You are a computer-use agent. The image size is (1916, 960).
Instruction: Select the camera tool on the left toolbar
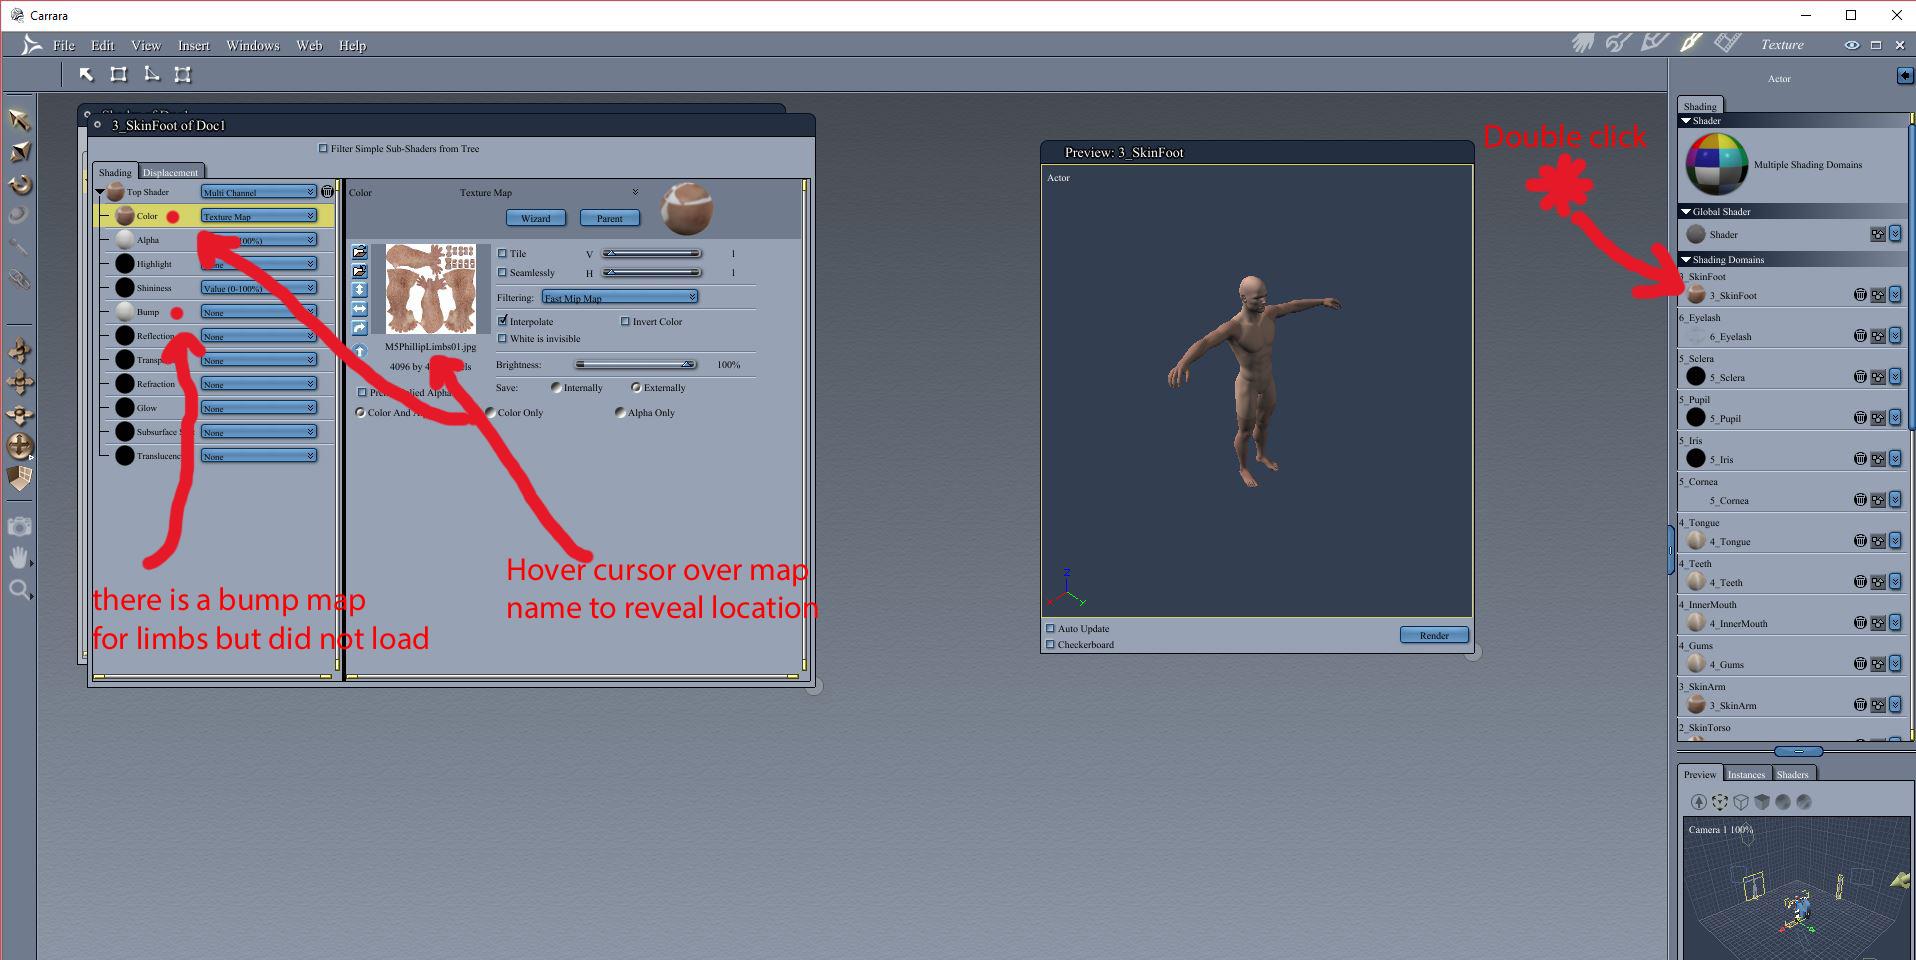tap(19, 527)
